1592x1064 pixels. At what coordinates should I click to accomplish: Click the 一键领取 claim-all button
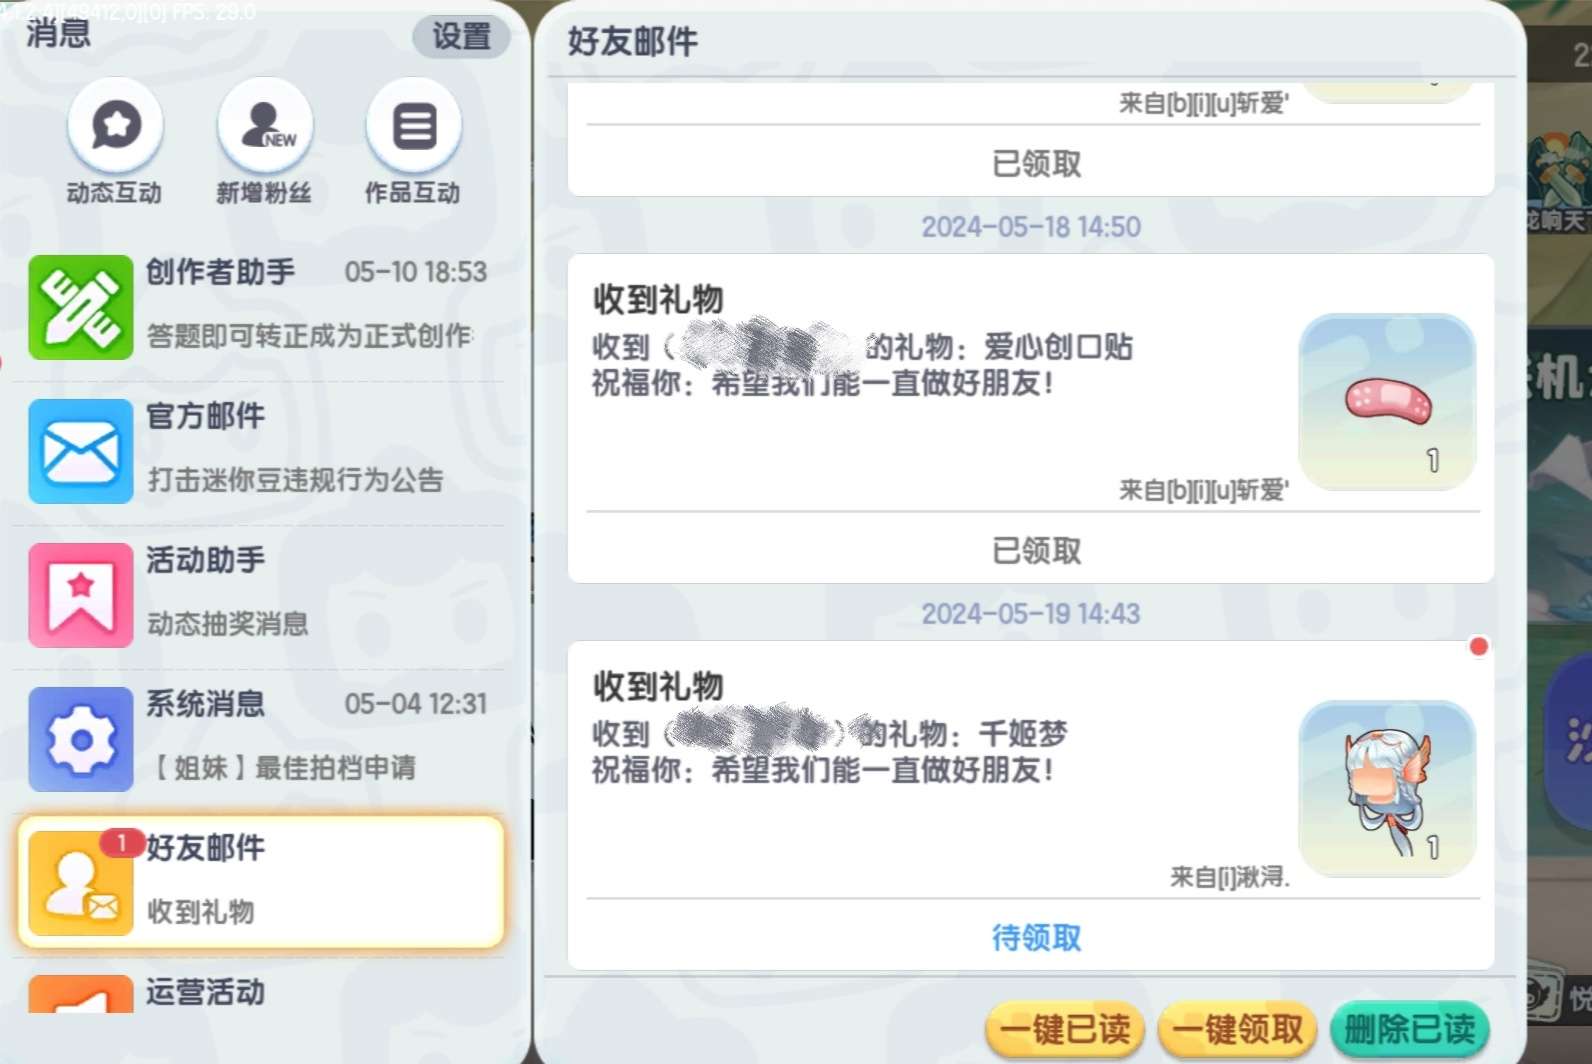1237,1029
